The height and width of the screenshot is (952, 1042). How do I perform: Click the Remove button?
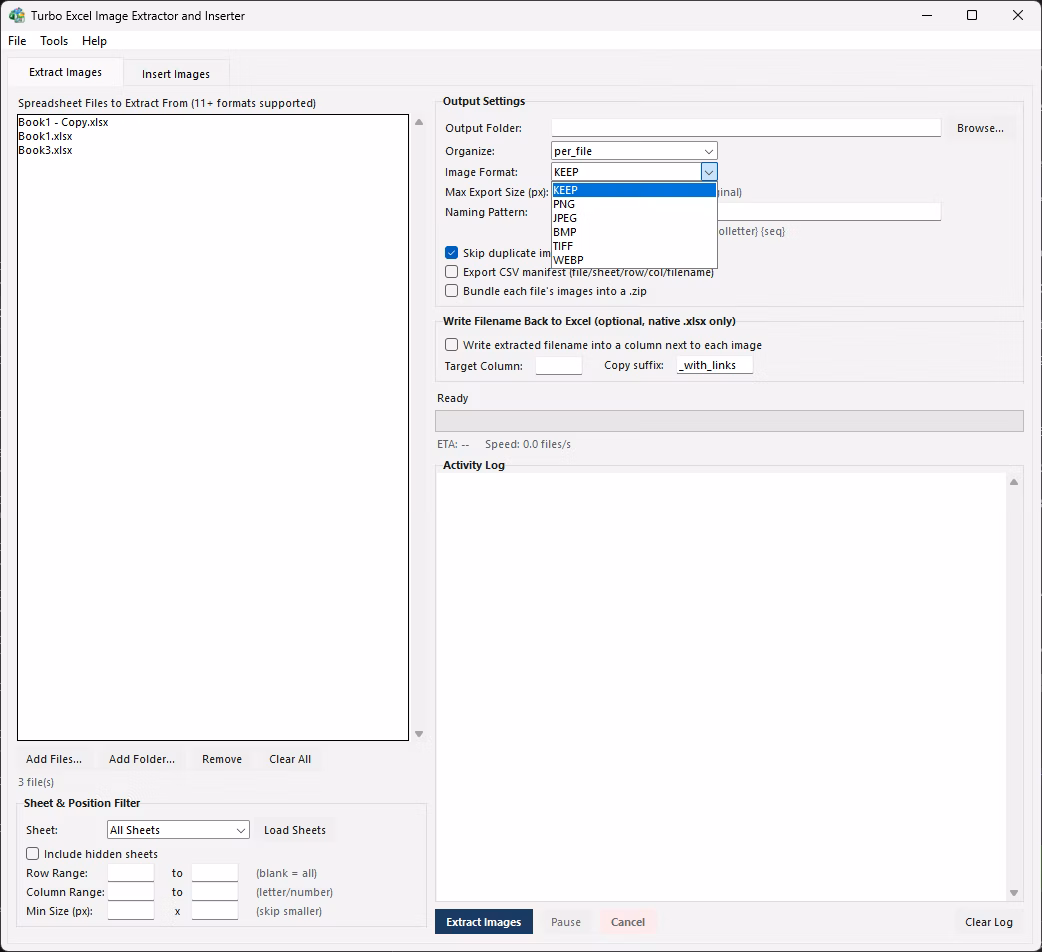click(222, 759)
